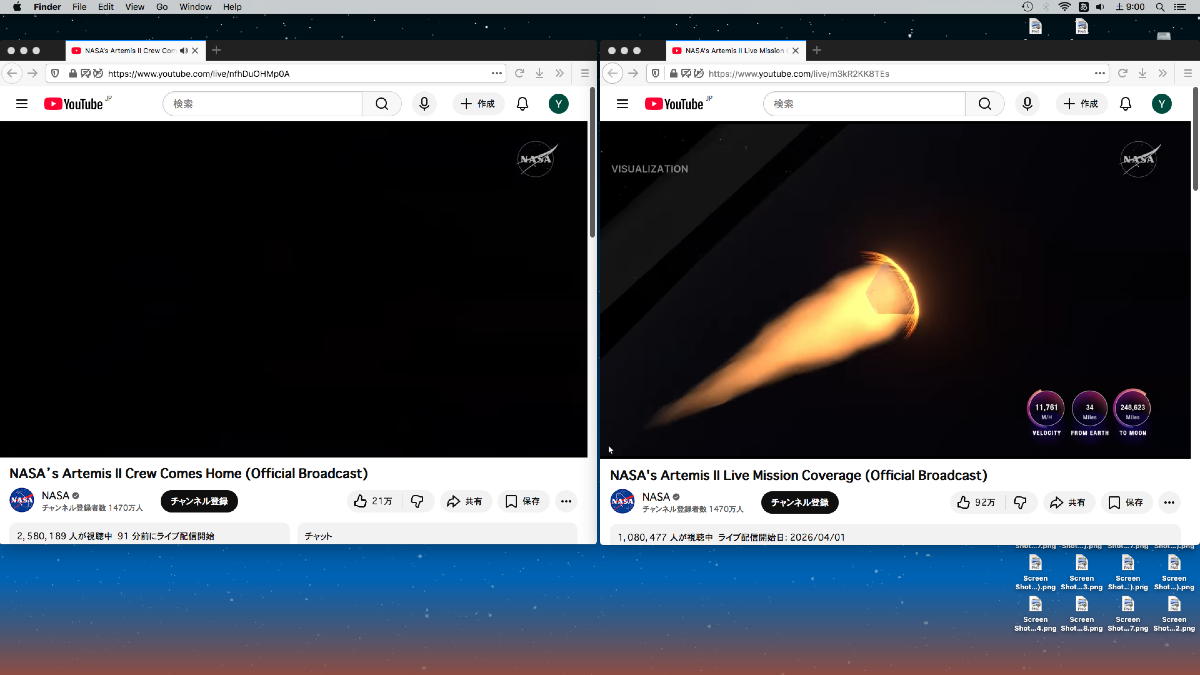Open Wi-Fi status in the menu bar
This screenshot has width=1200, height=675.
point(1065,7)
